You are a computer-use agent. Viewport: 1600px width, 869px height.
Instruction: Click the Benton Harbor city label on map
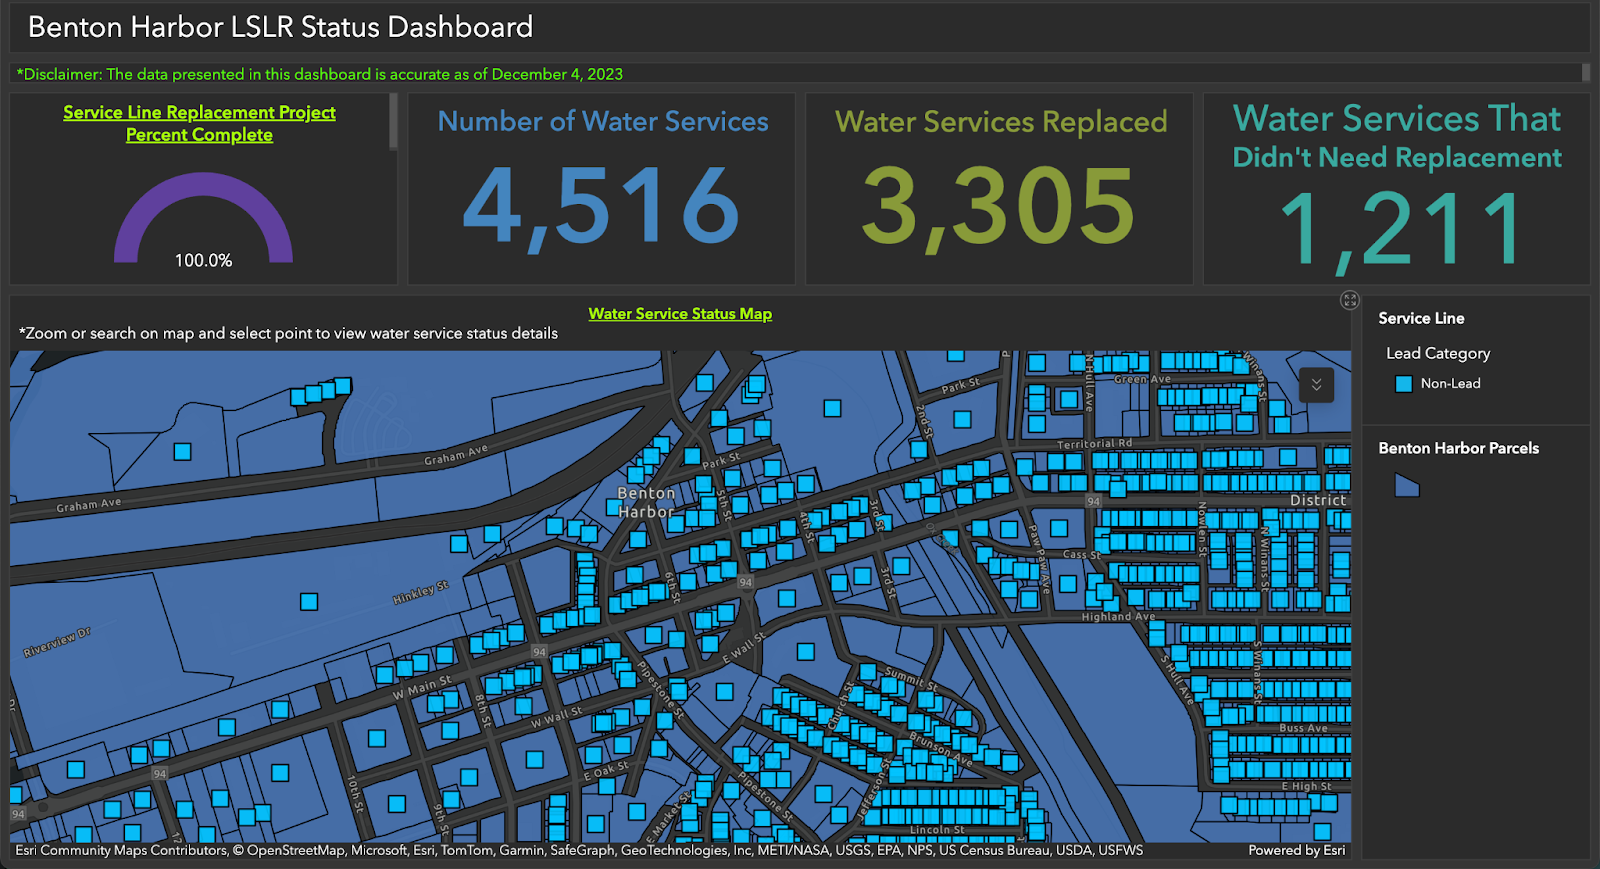click(x=646, y=502)
